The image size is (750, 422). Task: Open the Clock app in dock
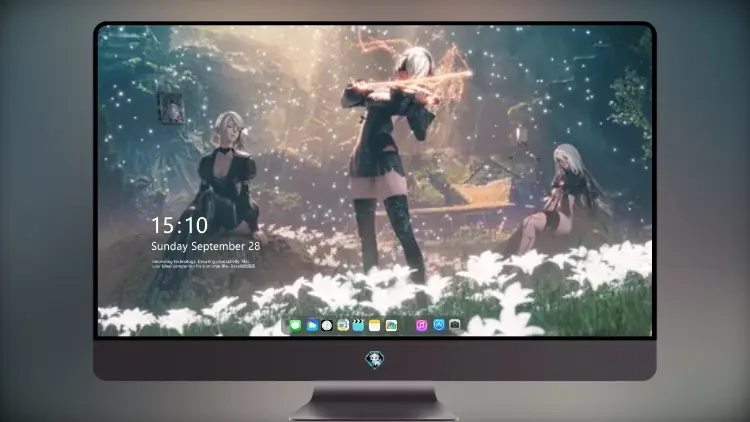tap(327, 326)
